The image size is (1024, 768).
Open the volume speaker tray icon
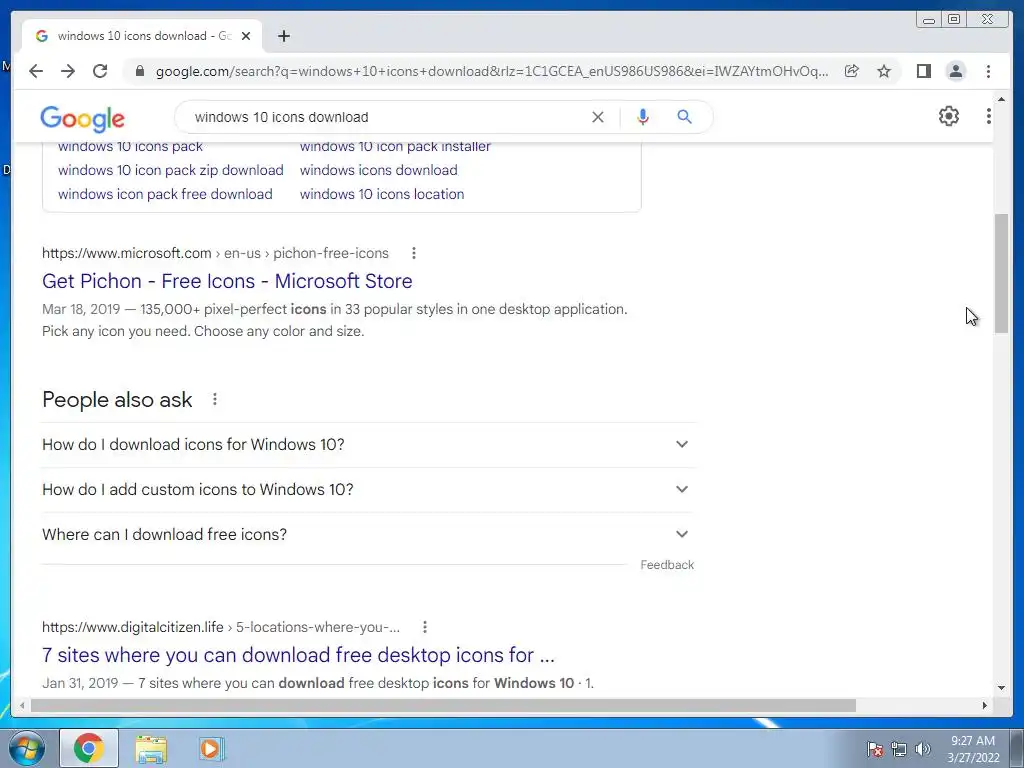coord(923,749)
